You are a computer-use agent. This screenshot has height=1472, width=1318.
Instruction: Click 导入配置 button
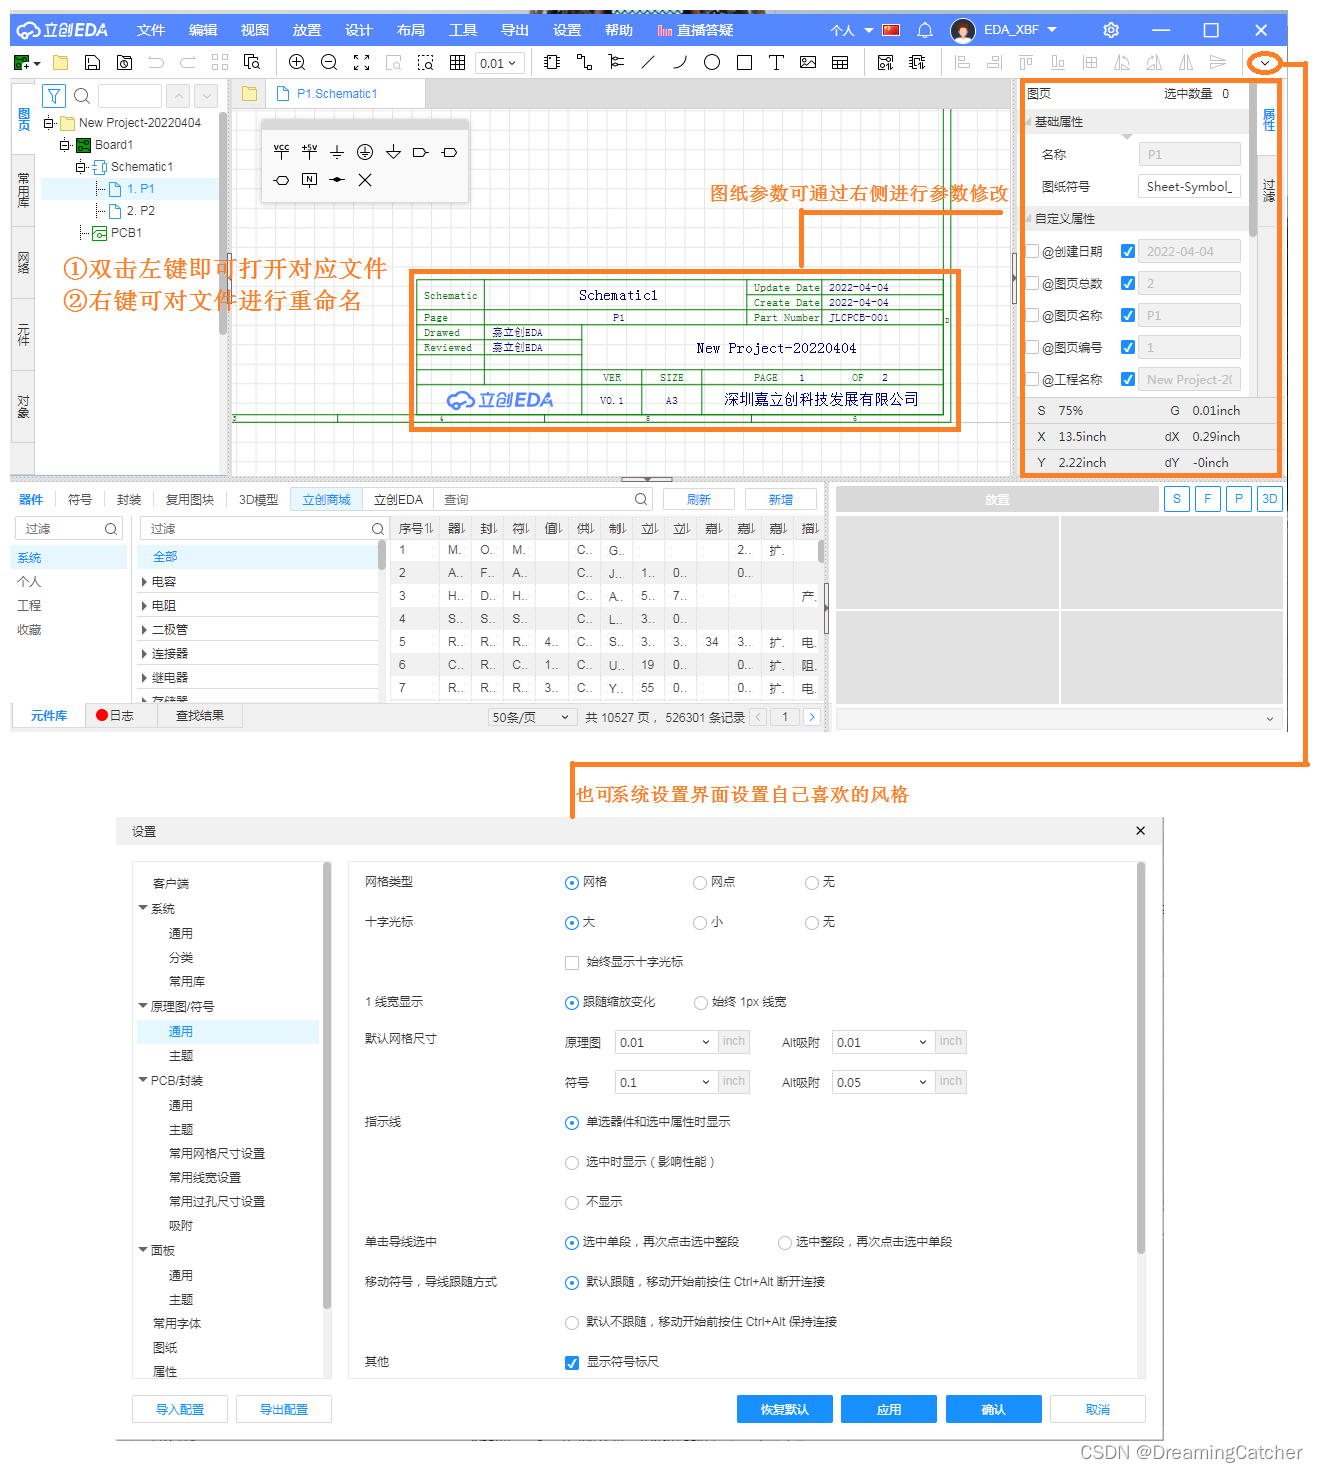180,1409
